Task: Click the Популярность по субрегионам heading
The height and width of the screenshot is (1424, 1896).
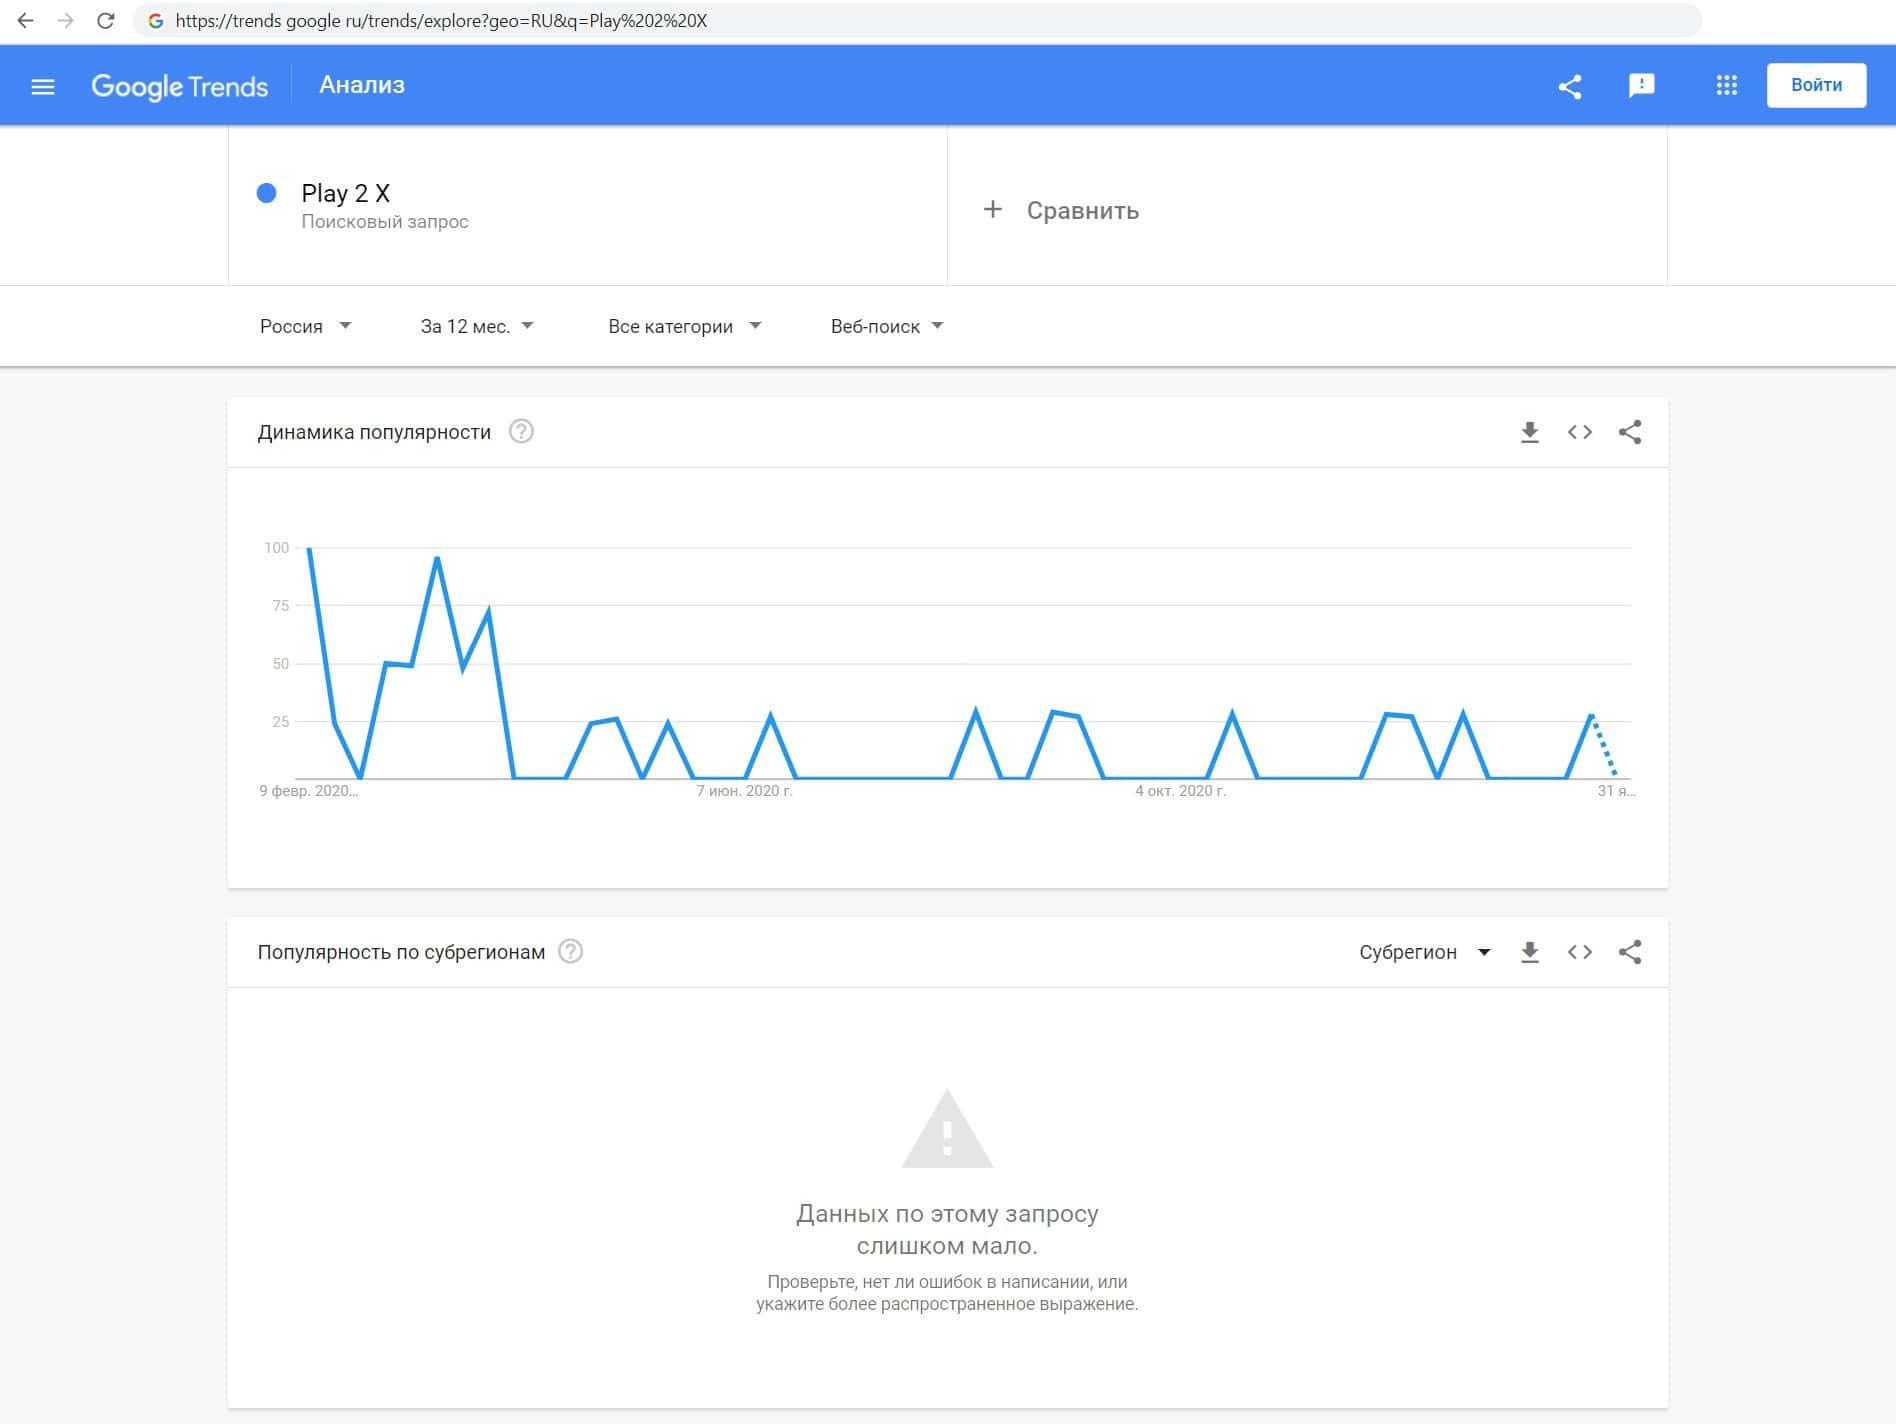Action: pos(401,952)
